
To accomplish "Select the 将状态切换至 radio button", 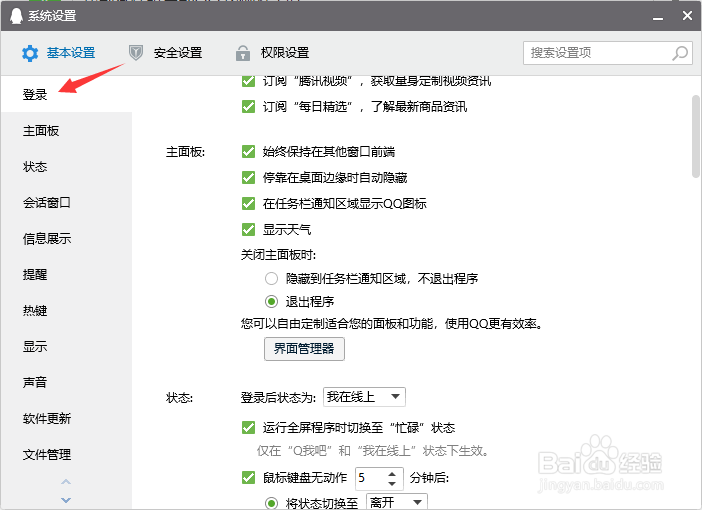I will click(271, 503).
